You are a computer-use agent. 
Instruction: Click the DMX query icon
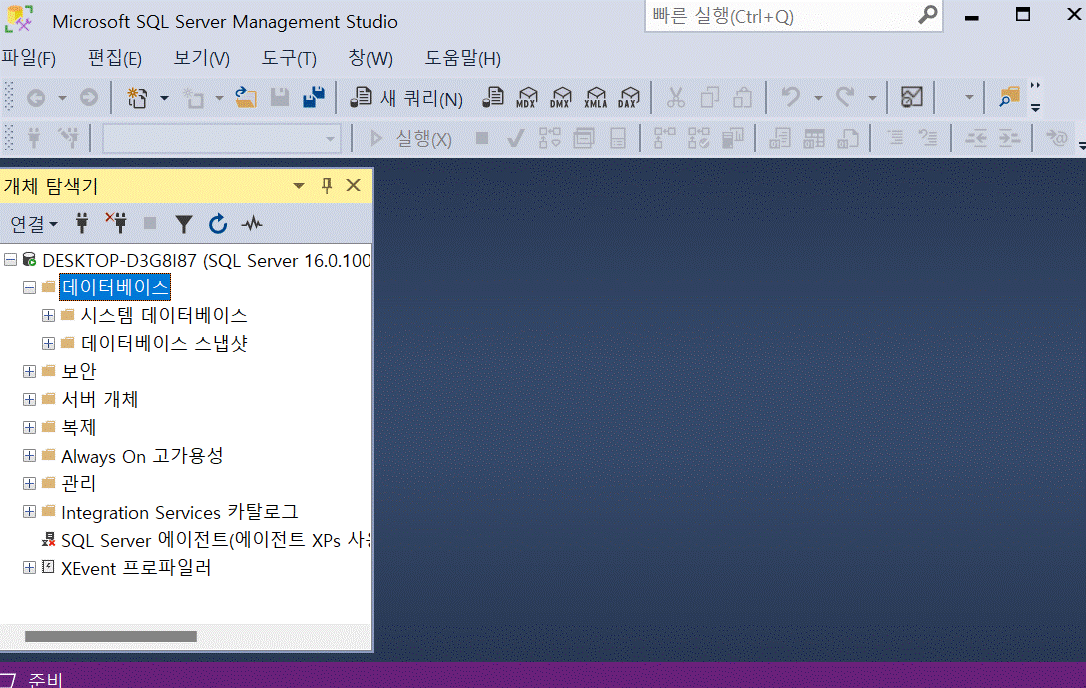[x=561, y=98]
